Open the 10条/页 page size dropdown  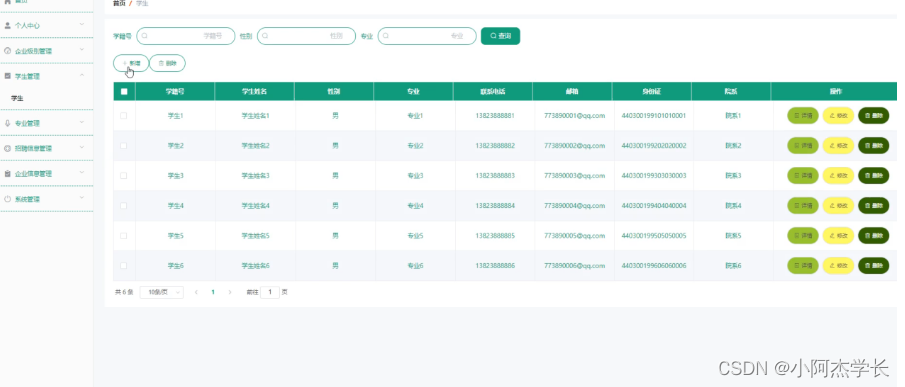(x=162, y=292)
